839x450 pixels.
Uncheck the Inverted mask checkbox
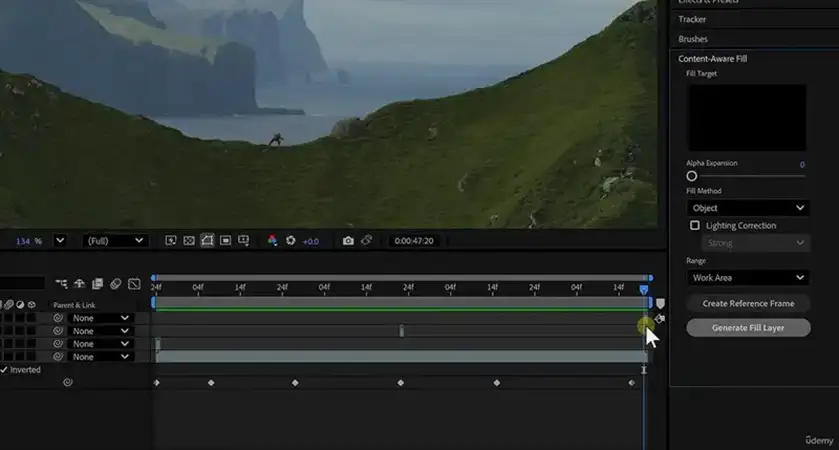coord(4,370)
